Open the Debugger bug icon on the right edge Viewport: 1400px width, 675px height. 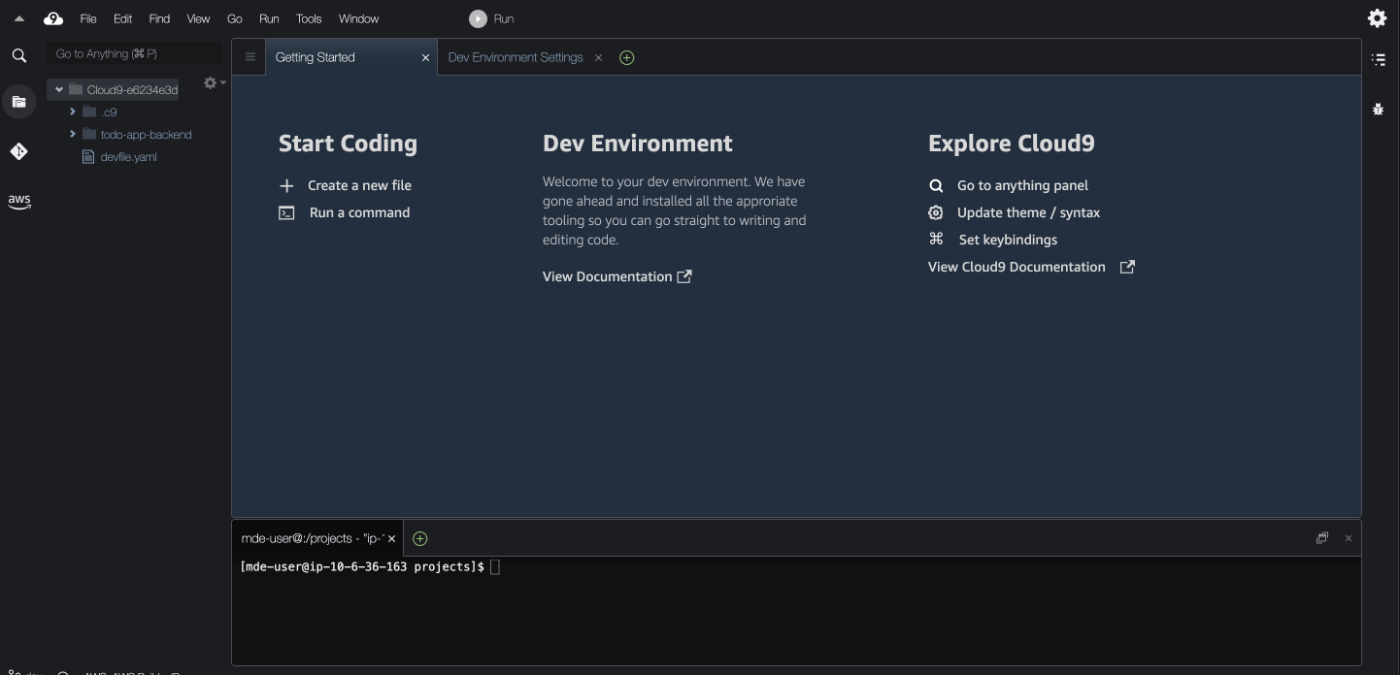coord(1379,109)
